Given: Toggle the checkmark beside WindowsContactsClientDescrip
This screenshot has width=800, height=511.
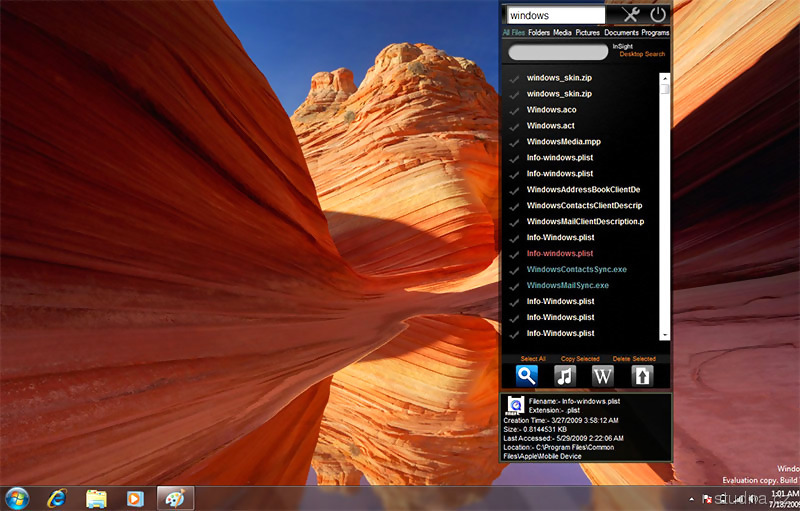Looking at the screenshot, I should (514, 207).
